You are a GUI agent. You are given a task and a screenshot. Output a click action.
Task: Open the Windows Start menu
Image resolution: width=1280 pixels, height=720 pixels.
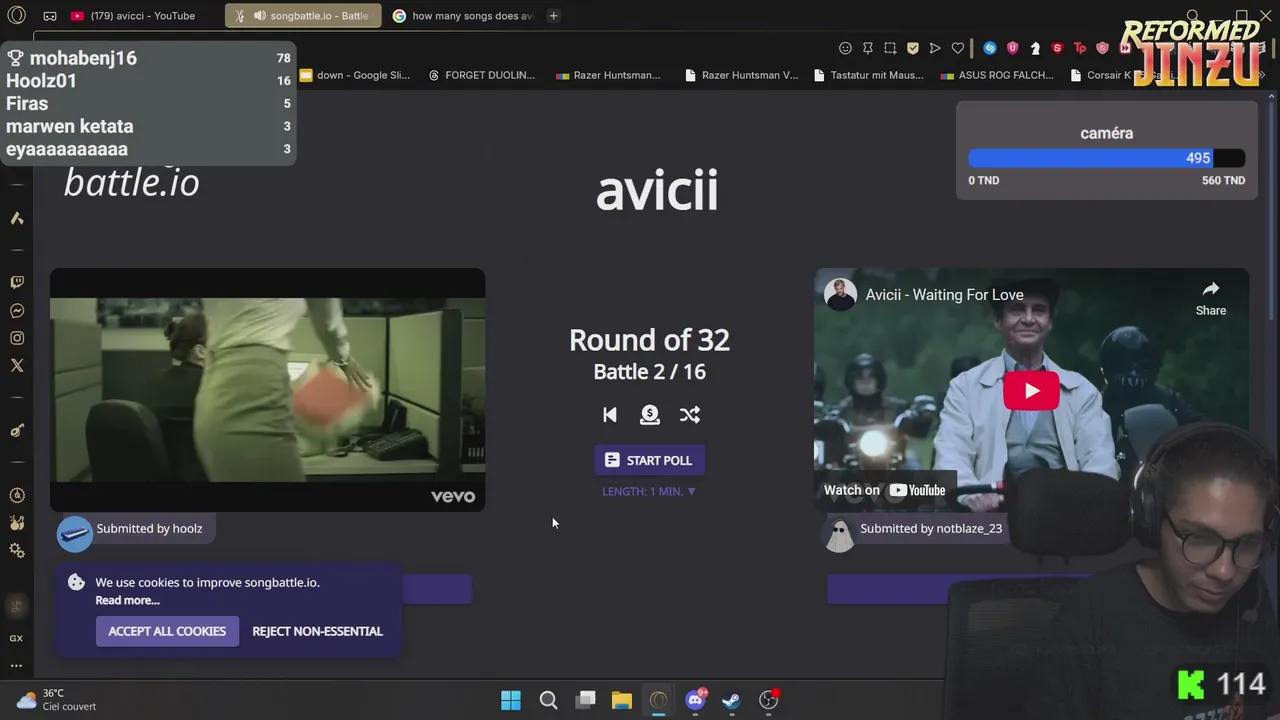point(511,700)
